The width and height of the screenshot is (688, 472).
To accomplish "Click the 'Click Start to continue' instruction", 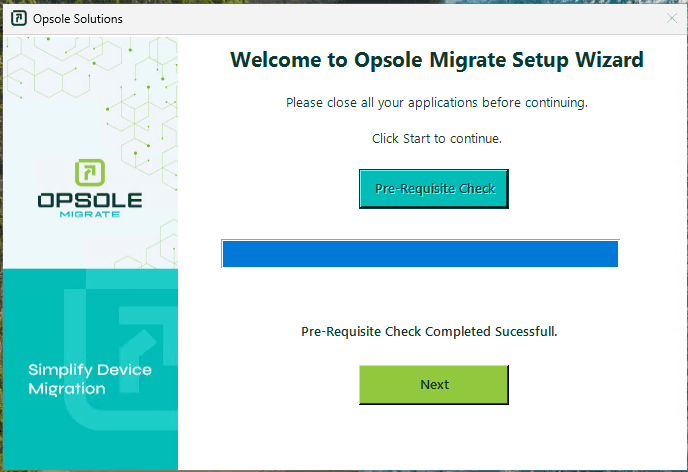I will [437, 138].
